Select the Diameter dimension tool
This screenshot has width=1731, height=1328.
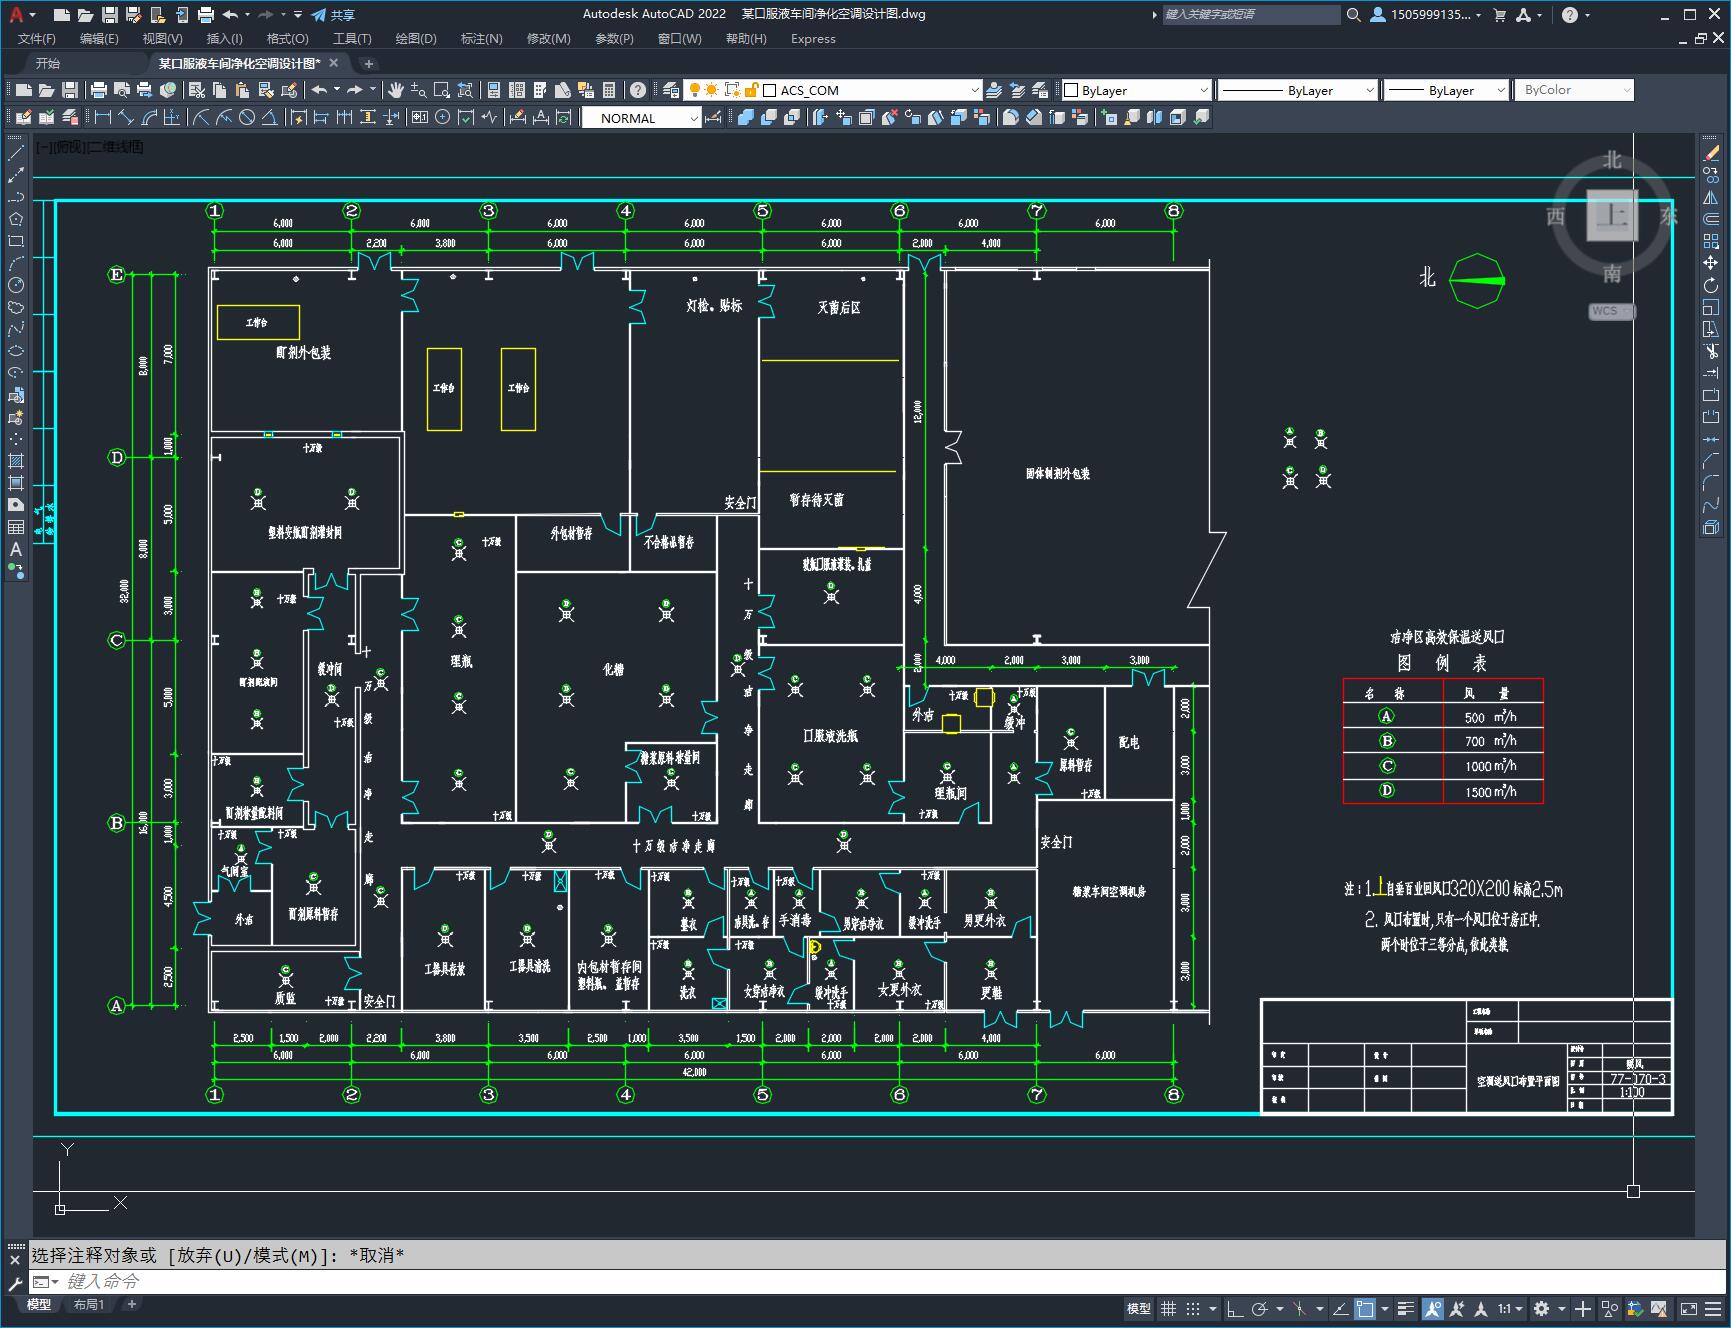(x=247, y=117)
